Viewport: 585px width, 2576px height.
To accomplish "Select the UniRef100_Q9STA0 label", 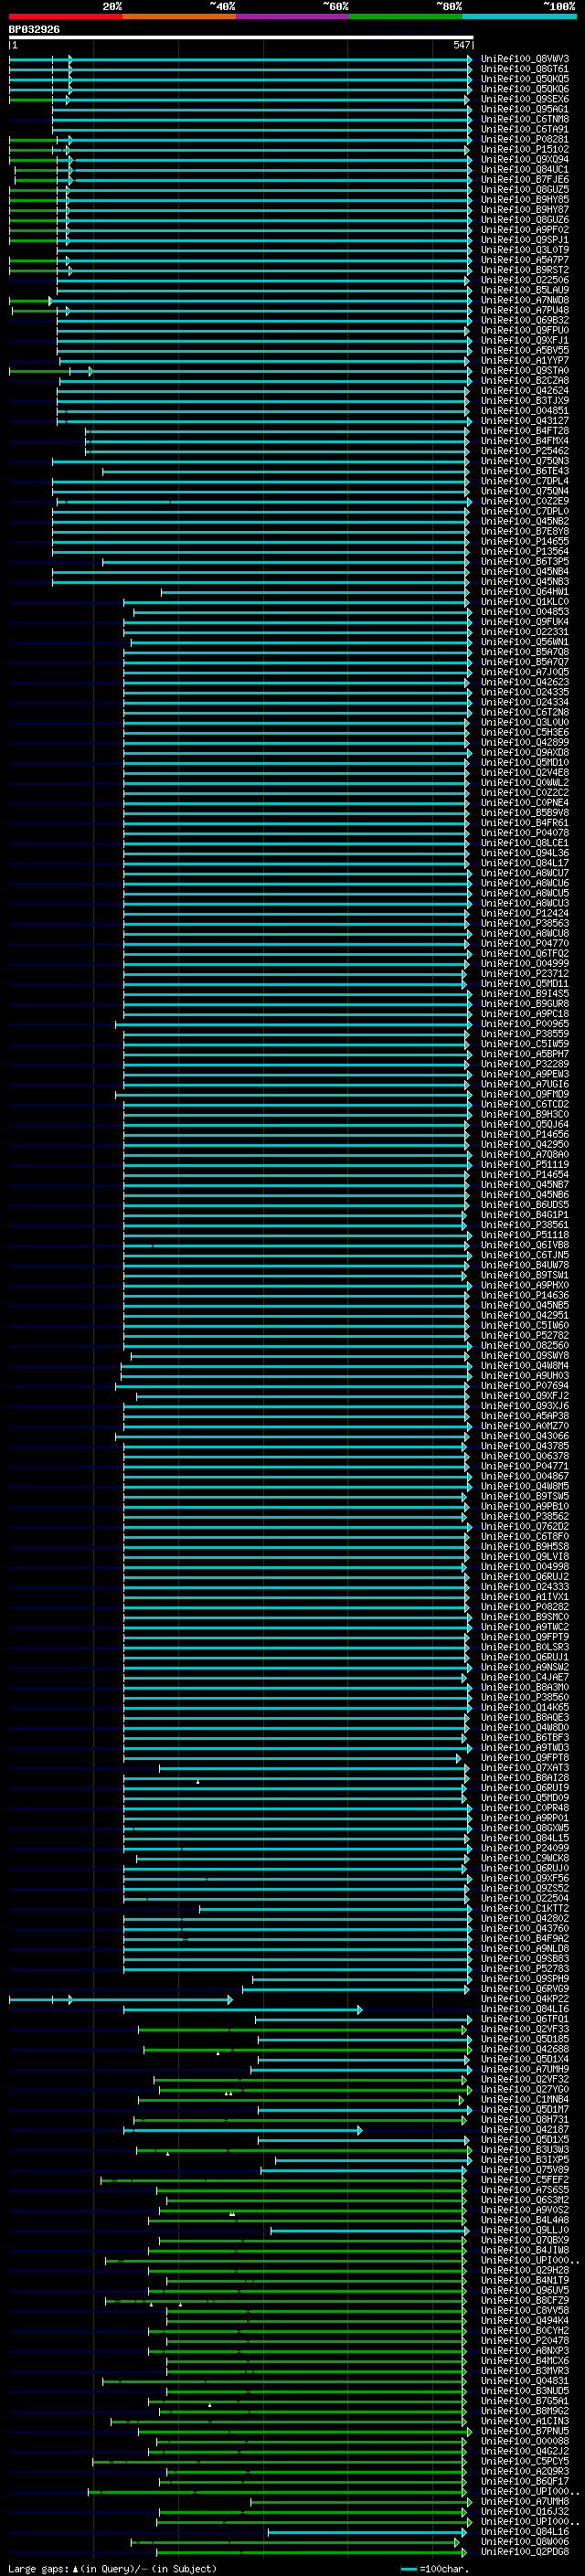I will coord(524,371).
